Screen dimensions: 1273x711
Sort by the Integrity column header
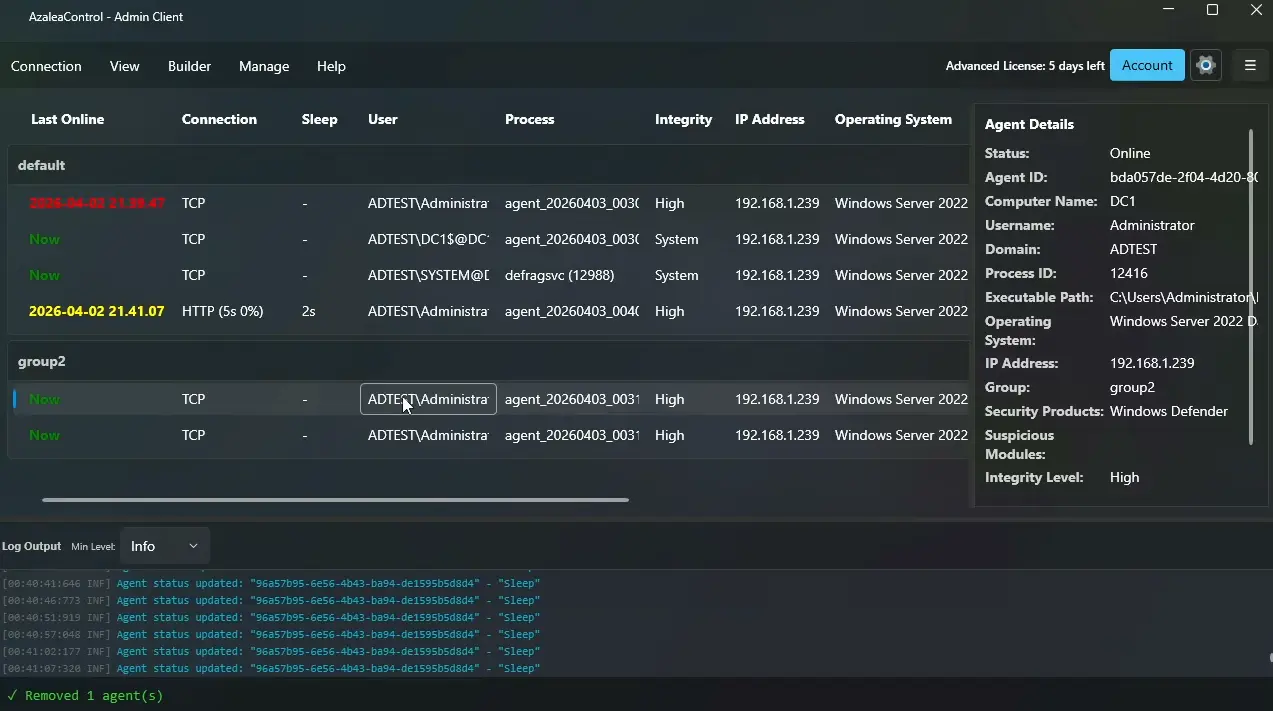[x=683, y=119]
